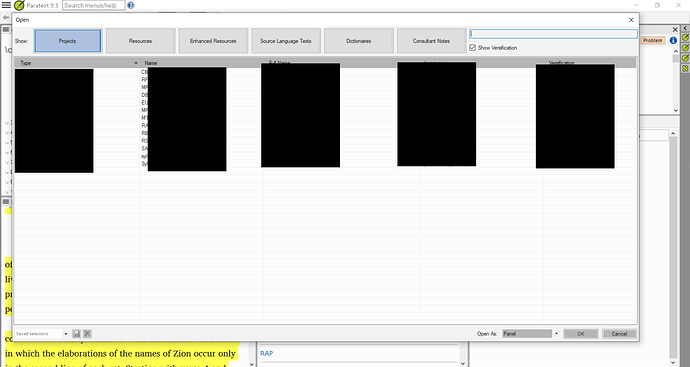Click the right panel scrollbar up arrow
The image size is (690, 367).
click(673, 133)
